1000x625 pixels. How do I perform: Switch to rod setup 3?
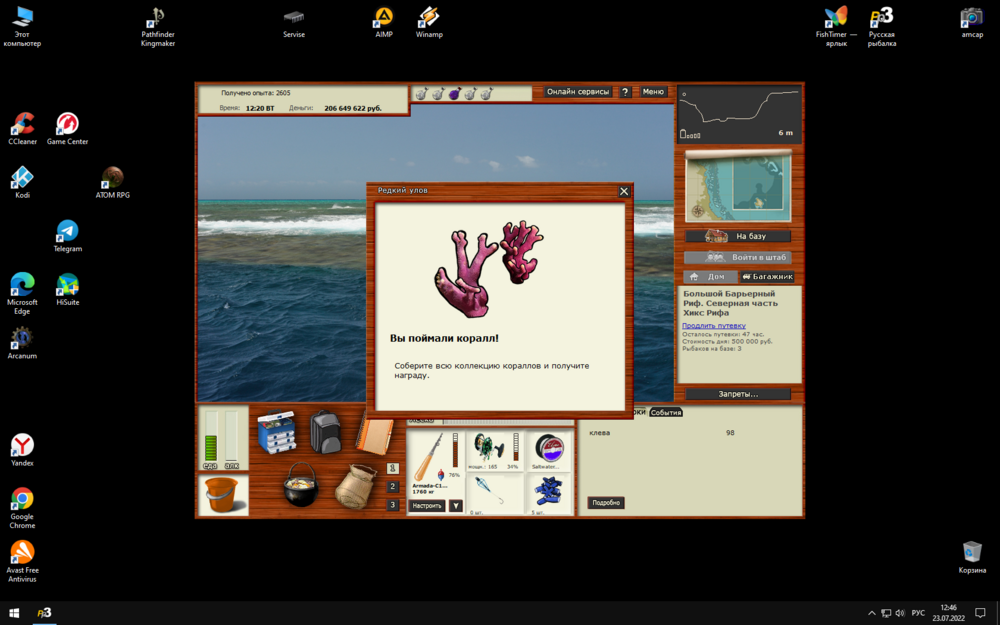[x=393, y=505]
